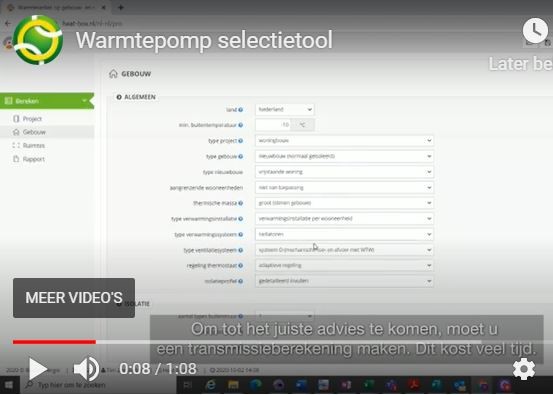Open the type project dropdown
The height and width of the screenshot is (395, 553).
point(344,140)
